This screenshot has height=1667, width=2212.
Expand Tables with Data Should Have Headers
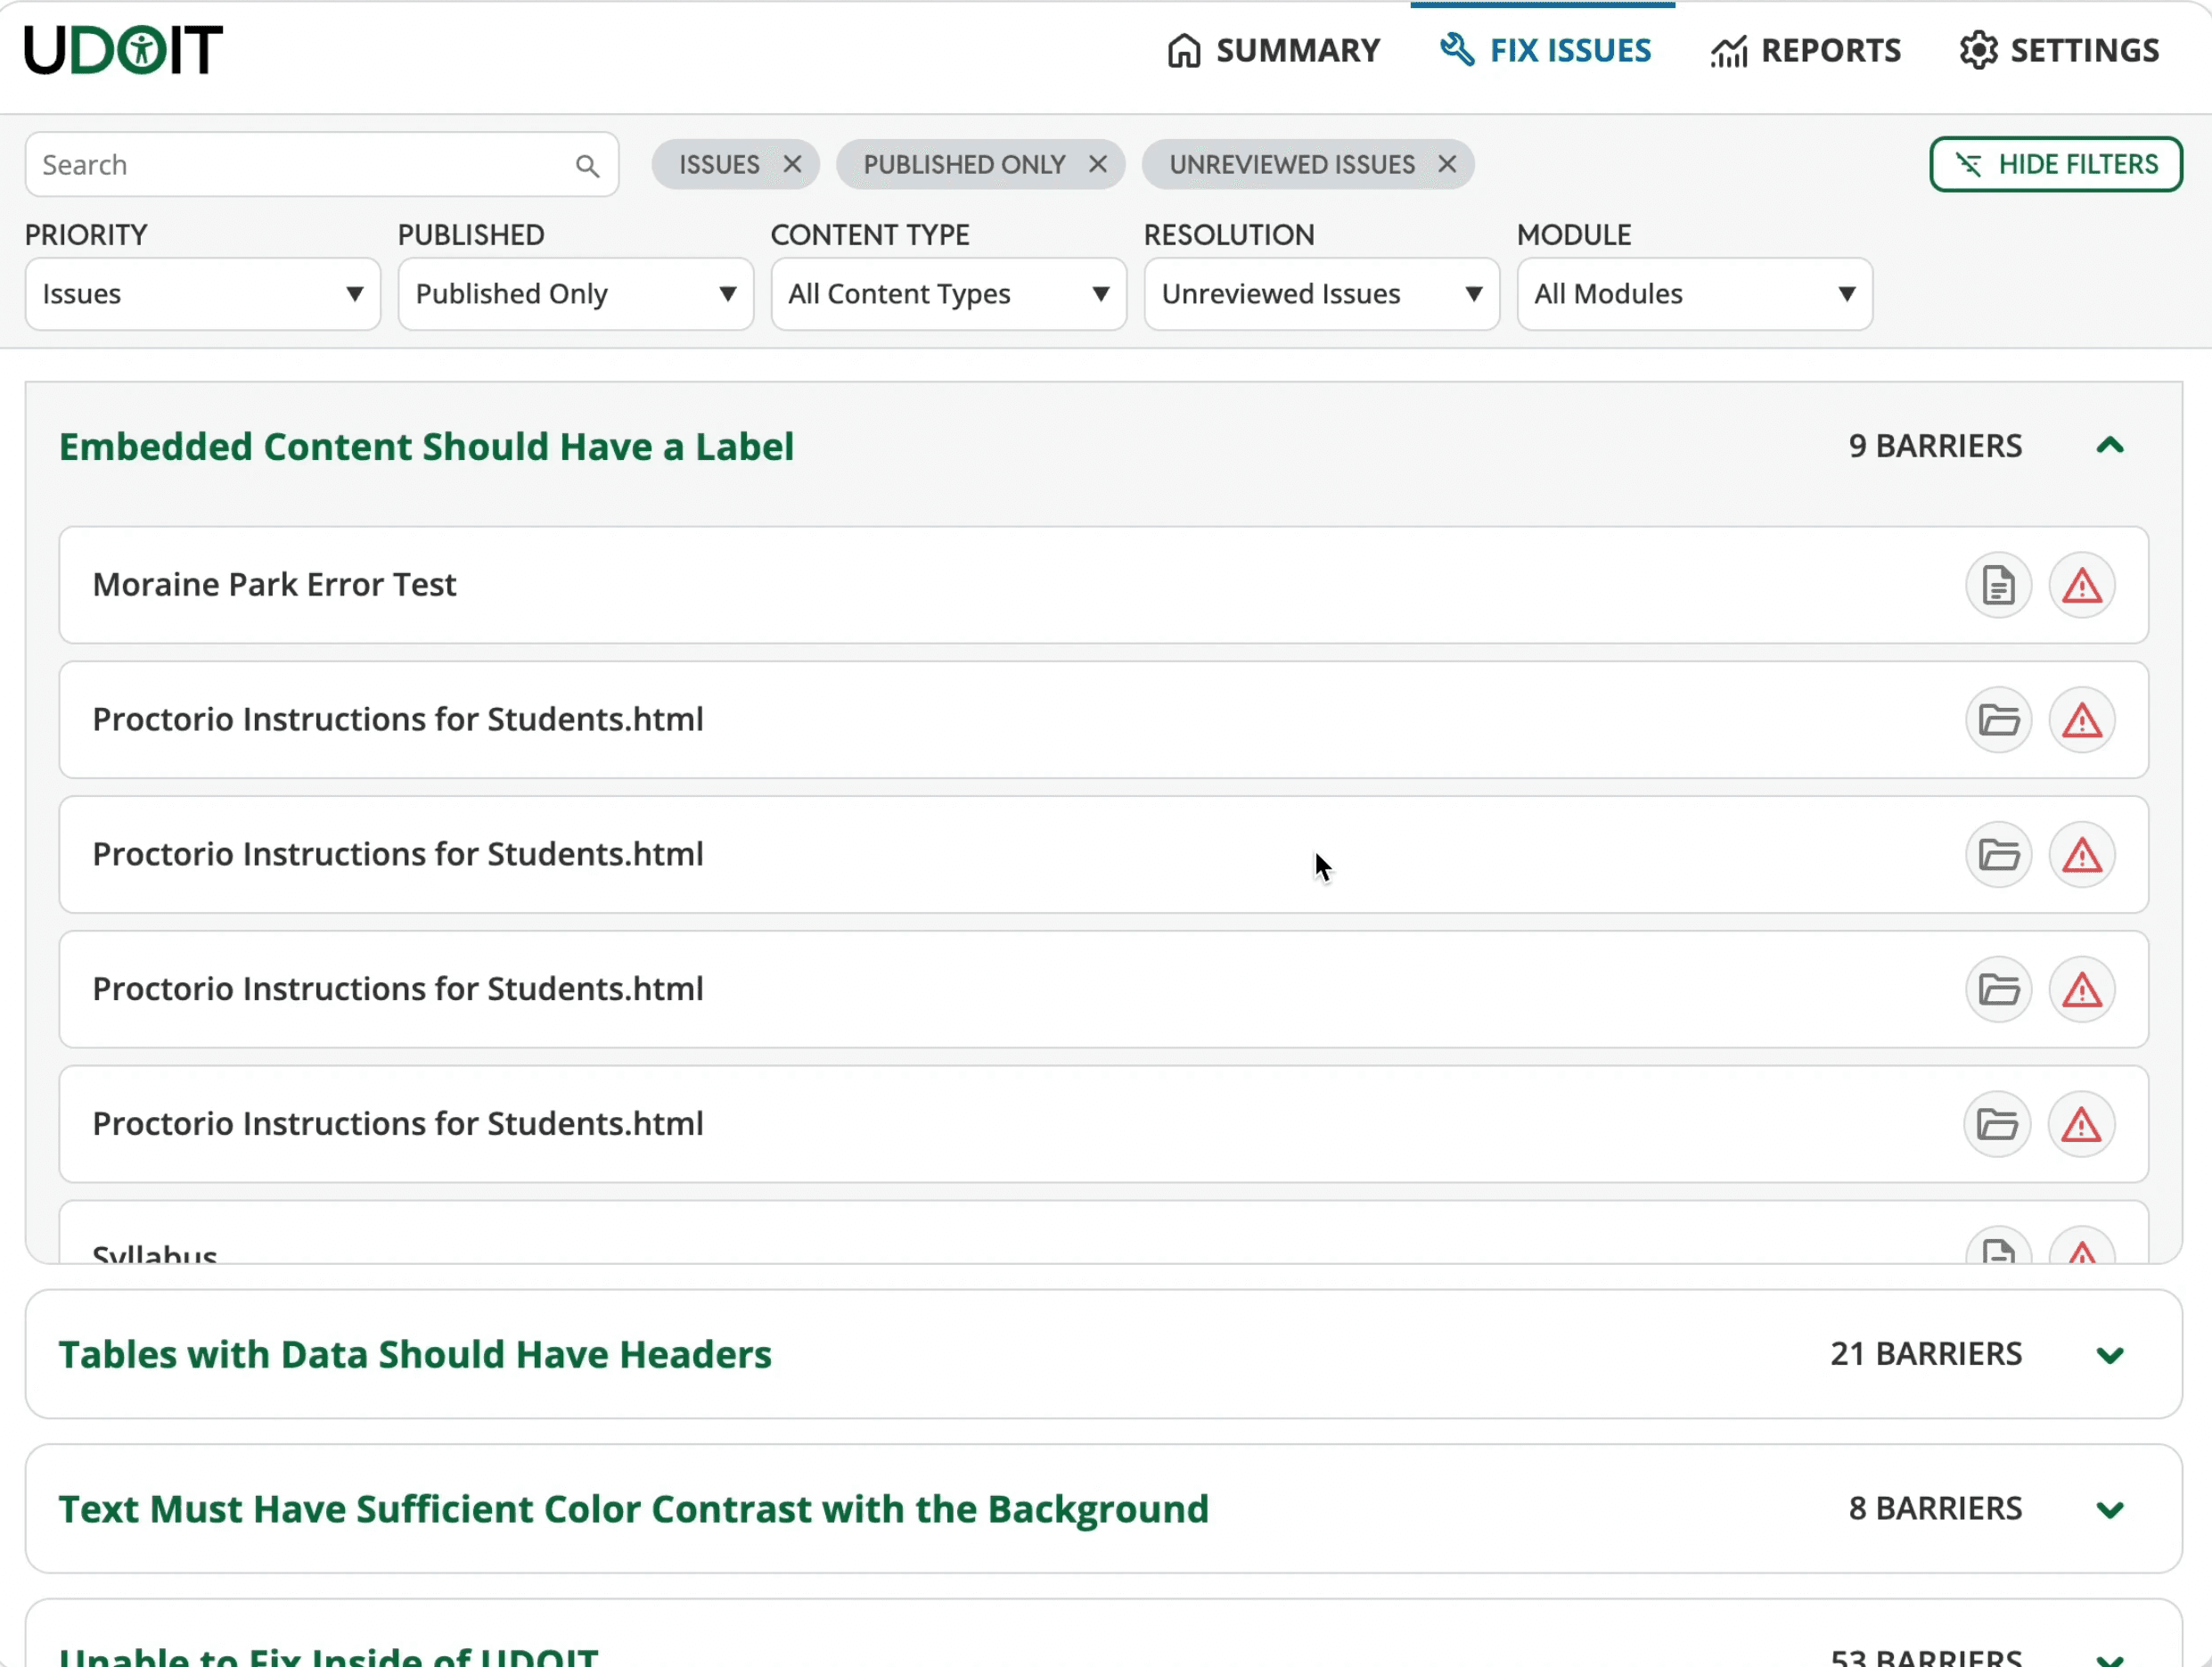coord(2109,1355)
